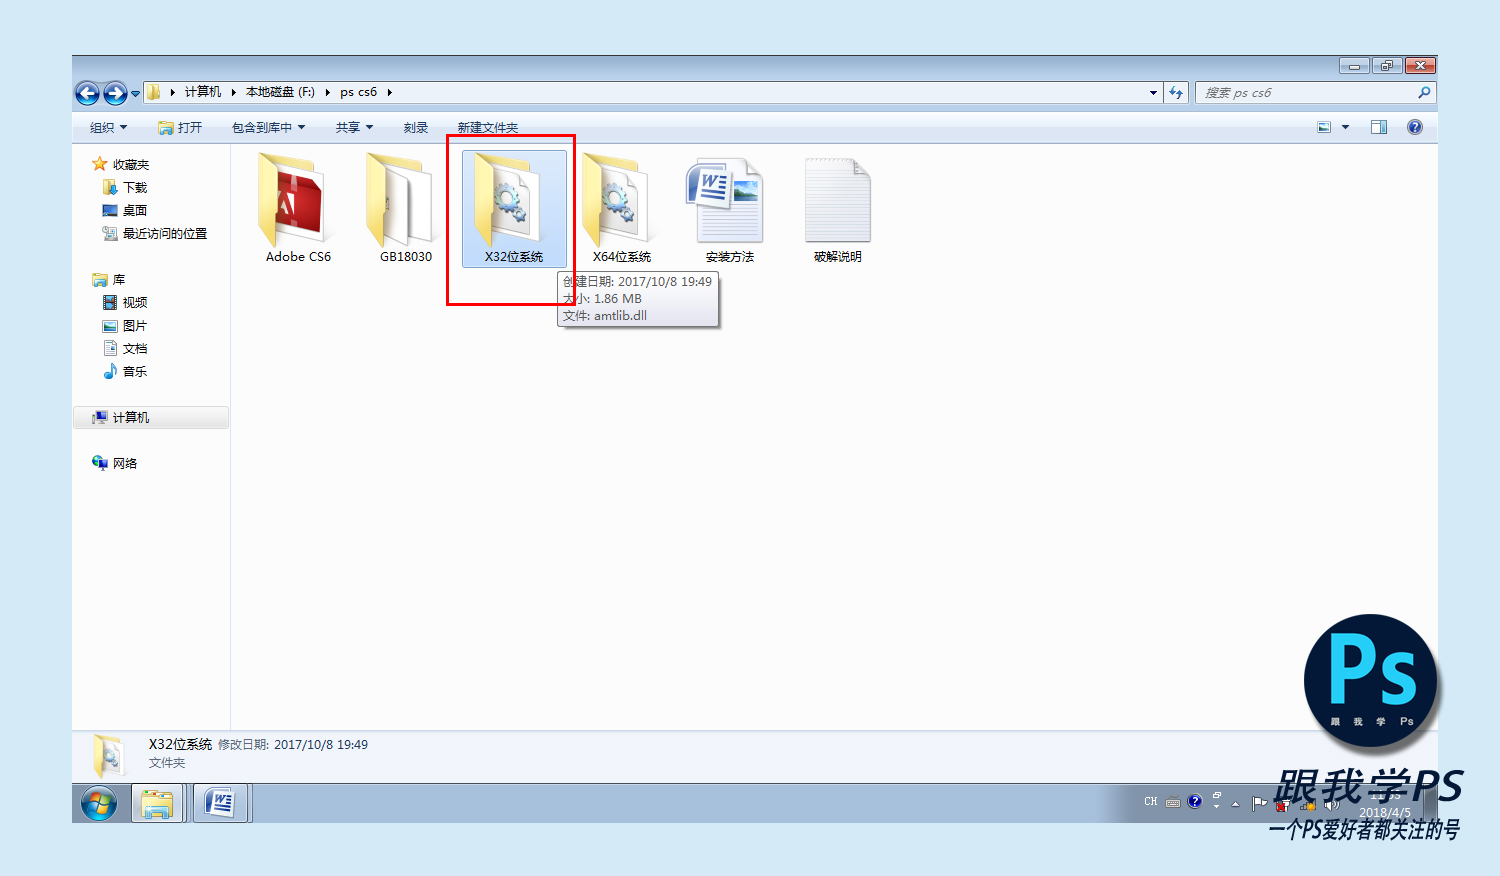The width and height of the screenshot is (1500, 876).
Task: Open Explorer help via question mark icon
Action: coord(1415,127)
